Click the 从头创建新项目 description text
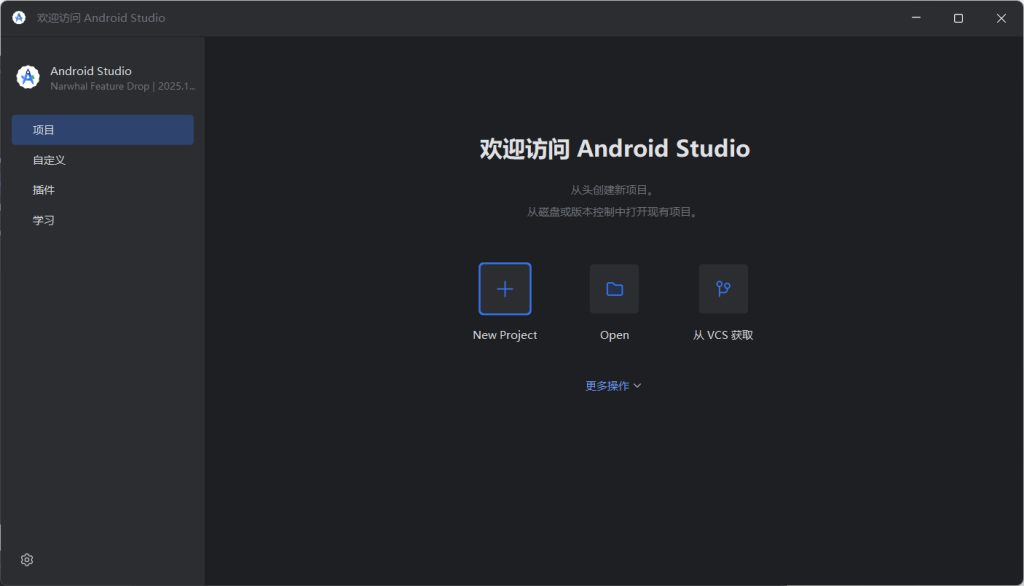Image resolution: width=1024 pixels, height=586 pixels. tap(613, 190)
